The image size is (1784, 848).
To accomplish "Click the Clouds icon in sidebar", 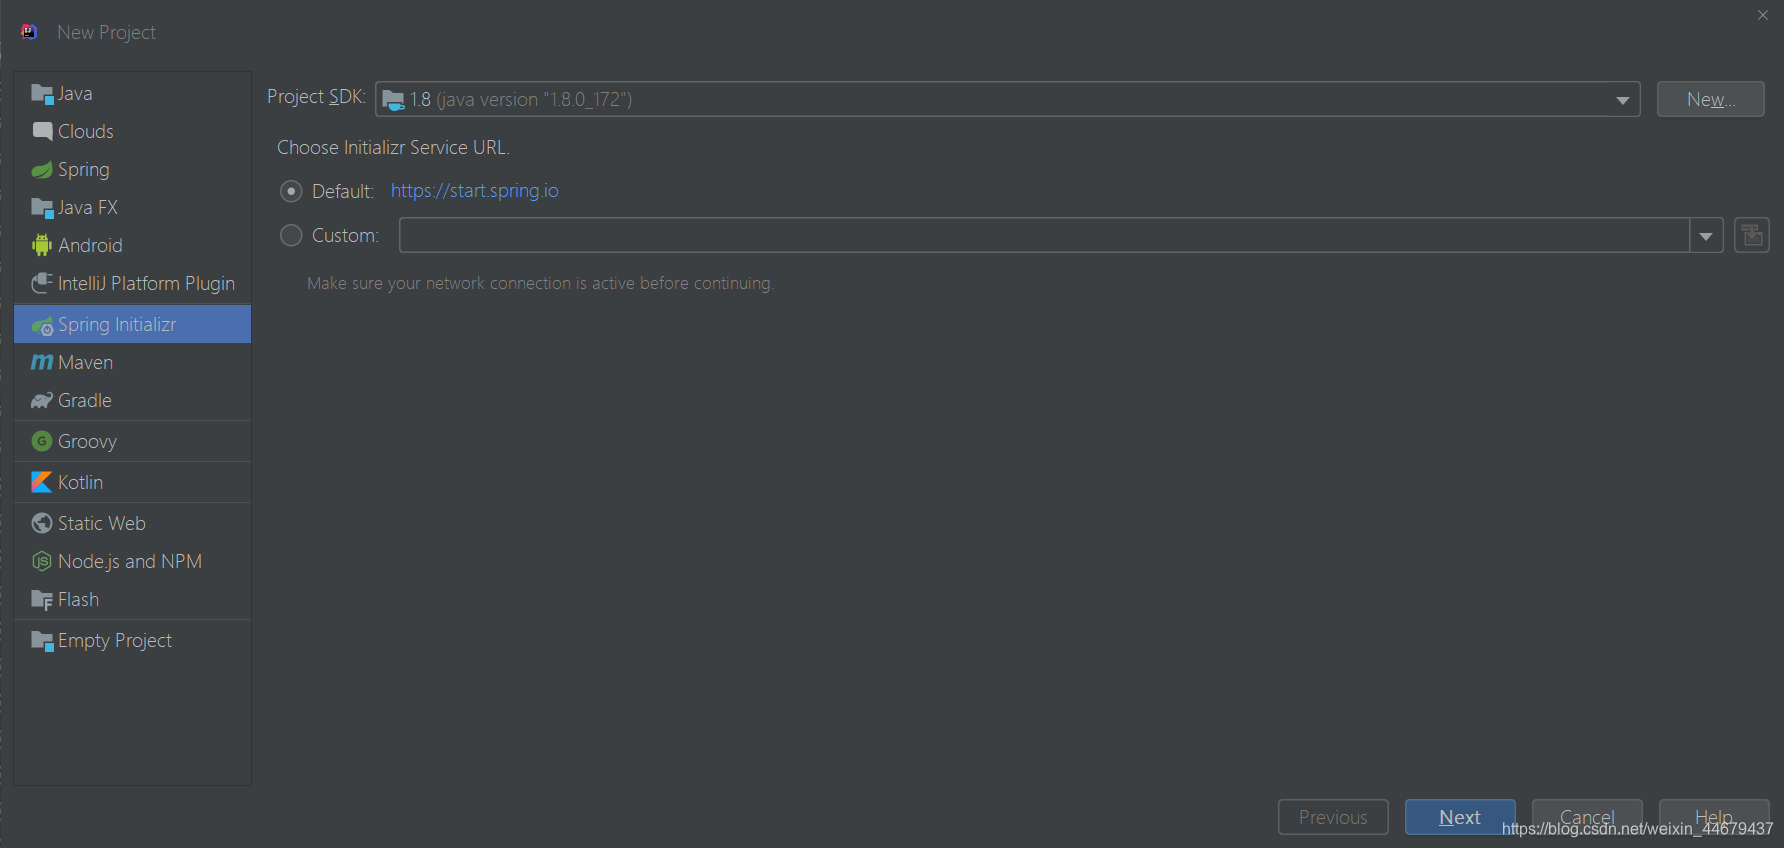I will (x=42, y=131).
